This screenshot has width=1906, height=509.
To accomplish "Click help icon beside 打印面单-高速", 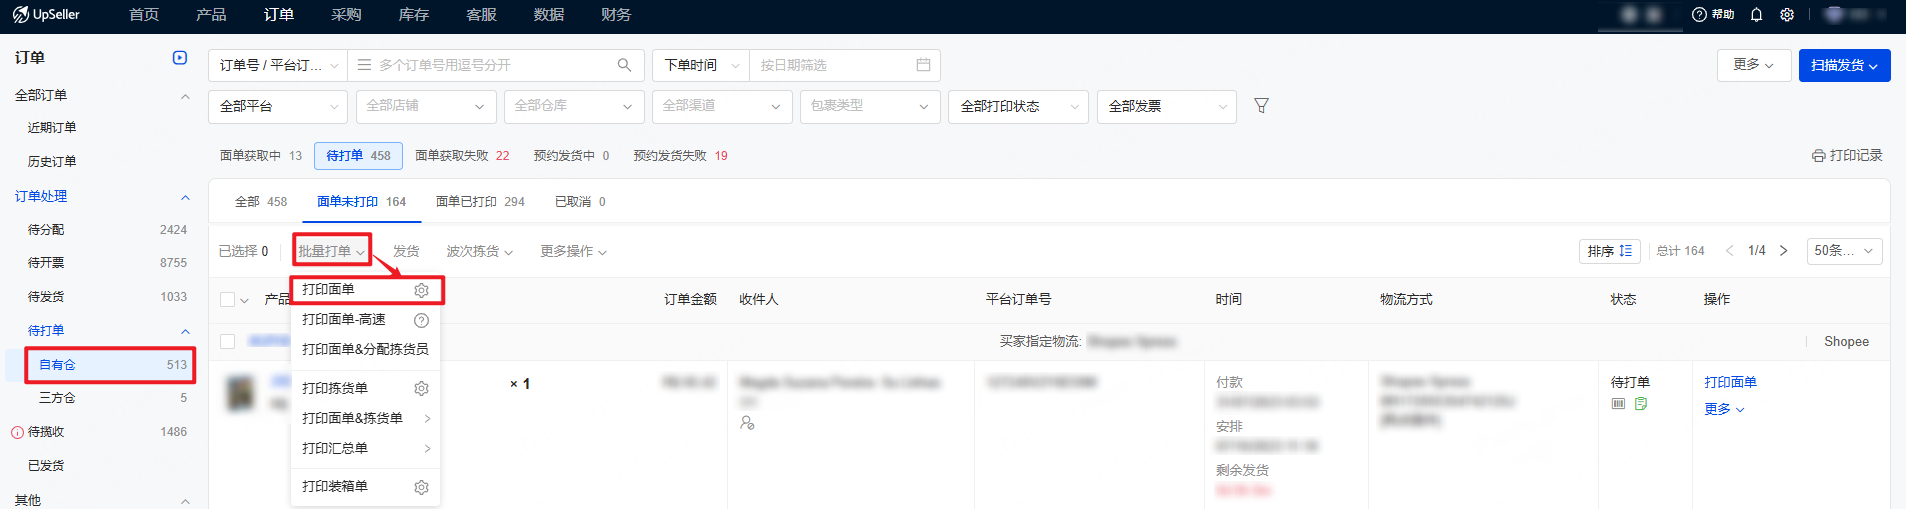I will pos(421,320).
